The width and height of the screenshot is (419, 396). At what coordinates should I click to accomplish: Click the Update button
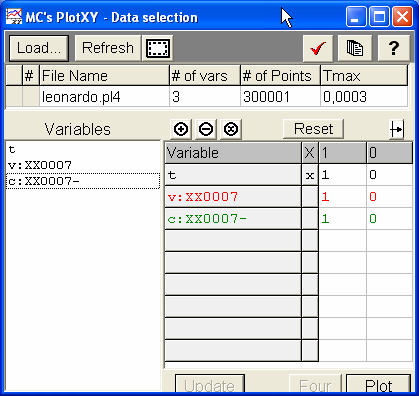210,383
